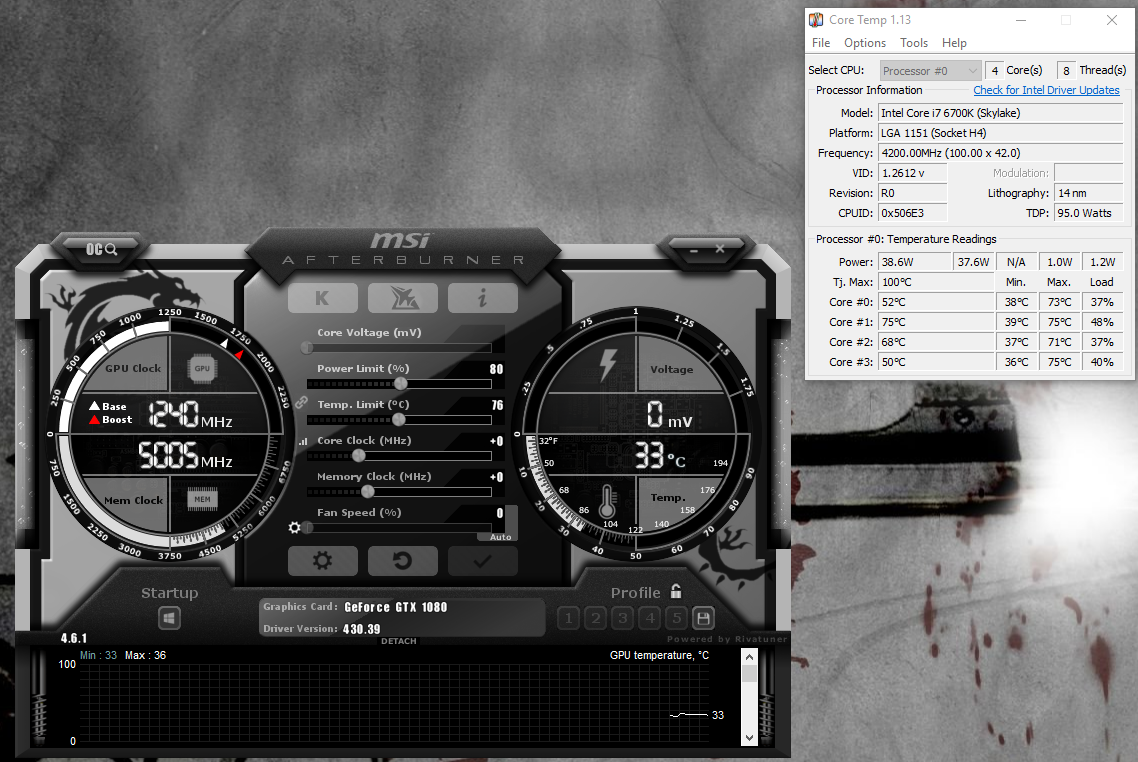Click the thermometer temperature icon
1138x762 pixels.
pyautogui.click(x=608, y=501)
